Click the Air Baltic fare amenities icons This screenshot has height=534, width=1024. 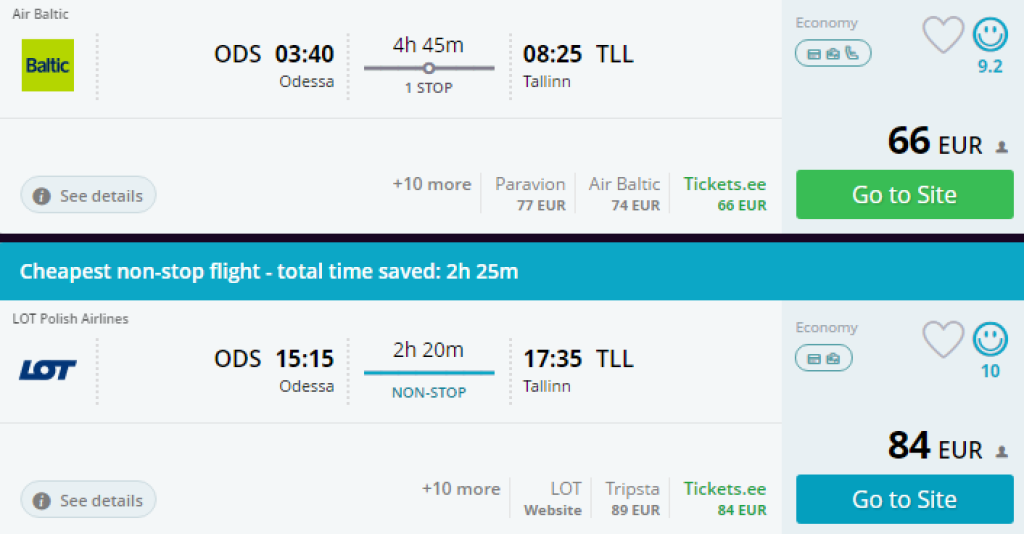tap(833, 53)
